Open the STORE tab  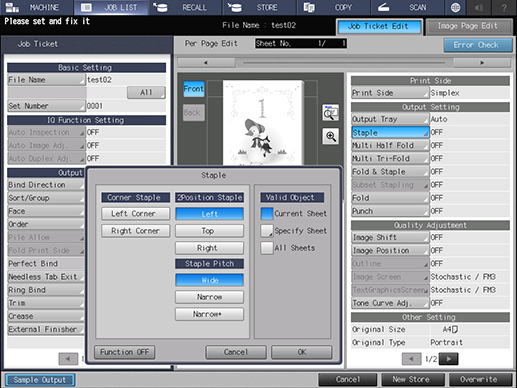[259, 7]
